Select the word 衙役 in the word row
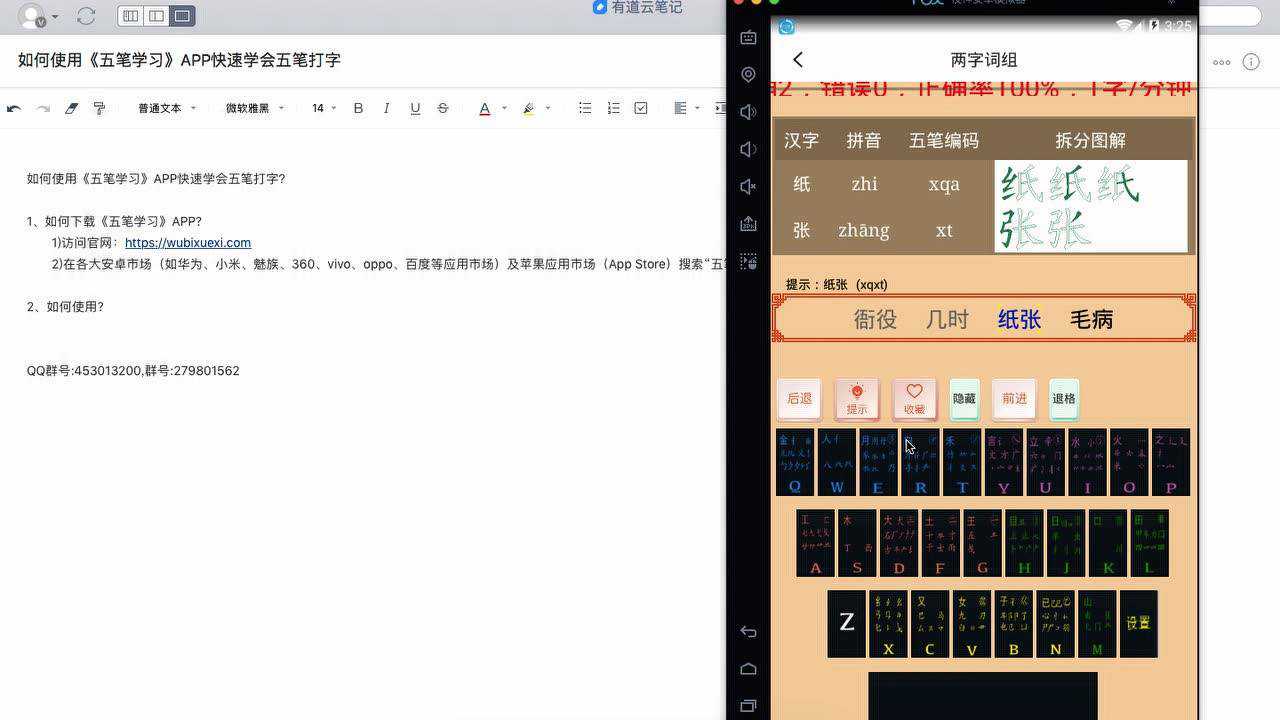 click(875, 319)
